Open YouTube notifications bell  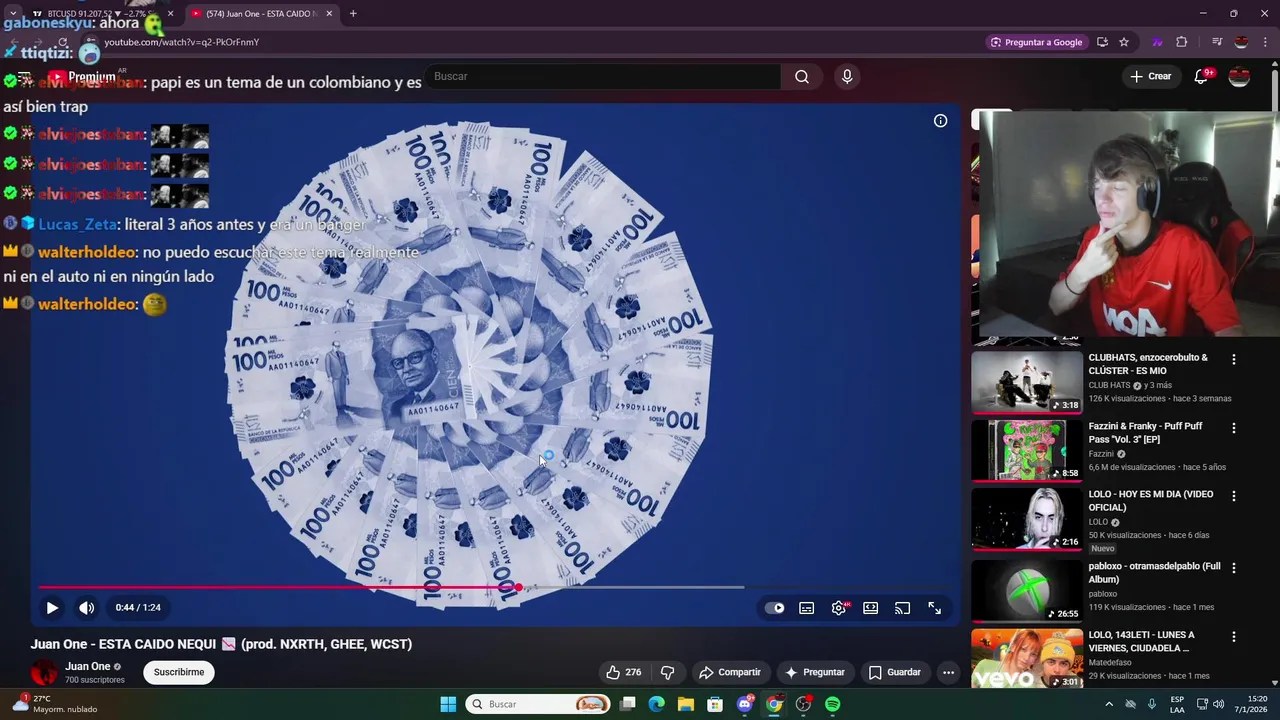pos(1202,76)
